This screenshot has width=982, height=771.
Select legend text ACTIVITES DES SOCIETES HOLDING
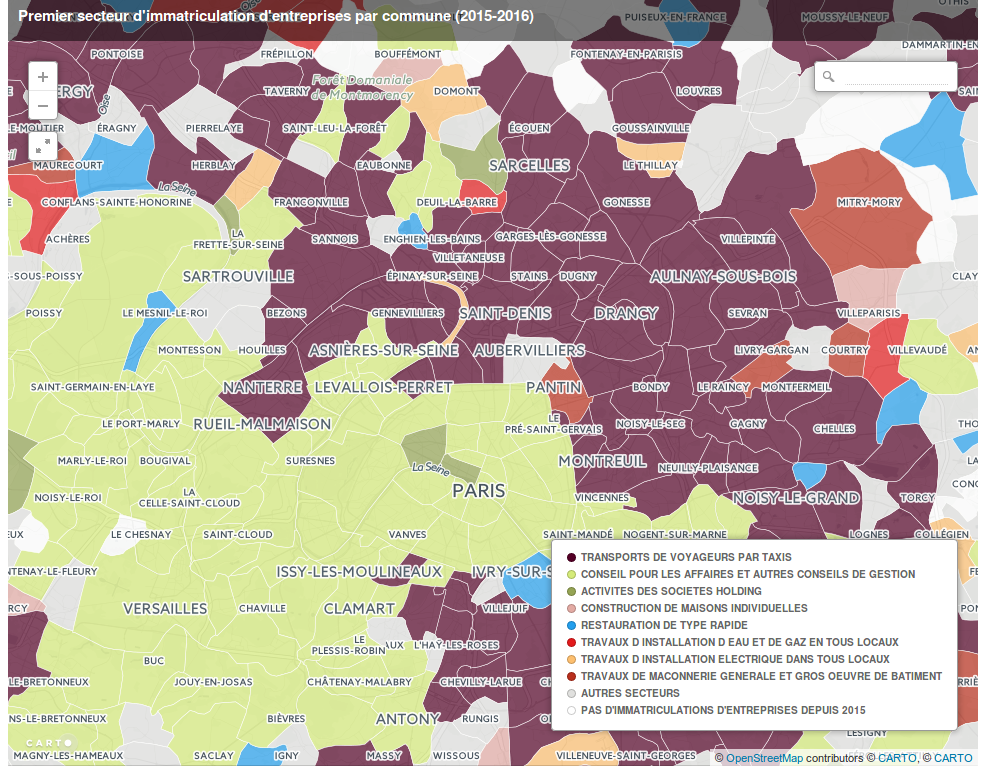coord(671,591)
